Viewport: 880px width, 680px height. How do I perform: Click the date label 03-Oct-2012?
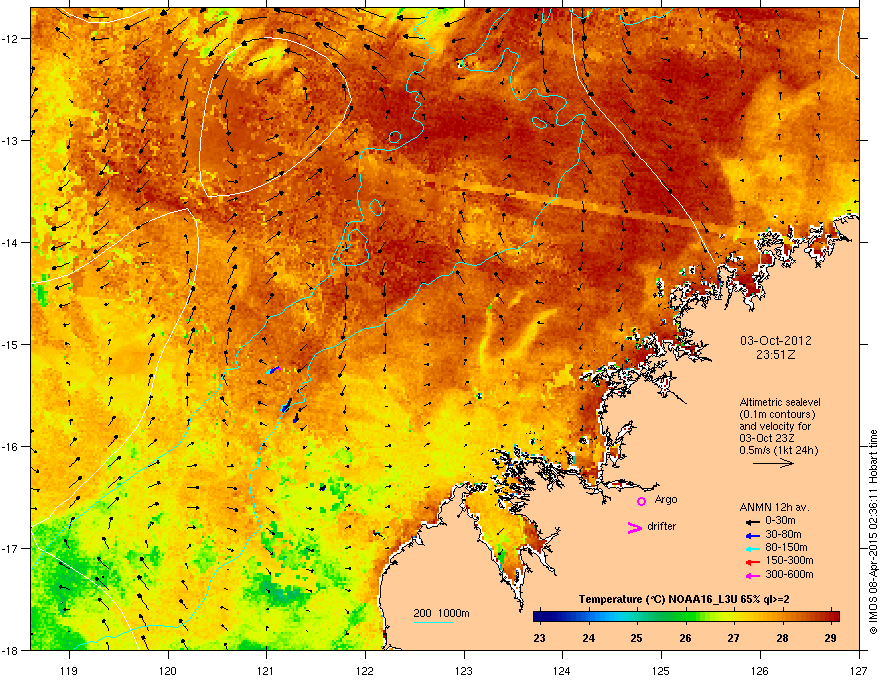pyautogui.click(x=776, y=341)
